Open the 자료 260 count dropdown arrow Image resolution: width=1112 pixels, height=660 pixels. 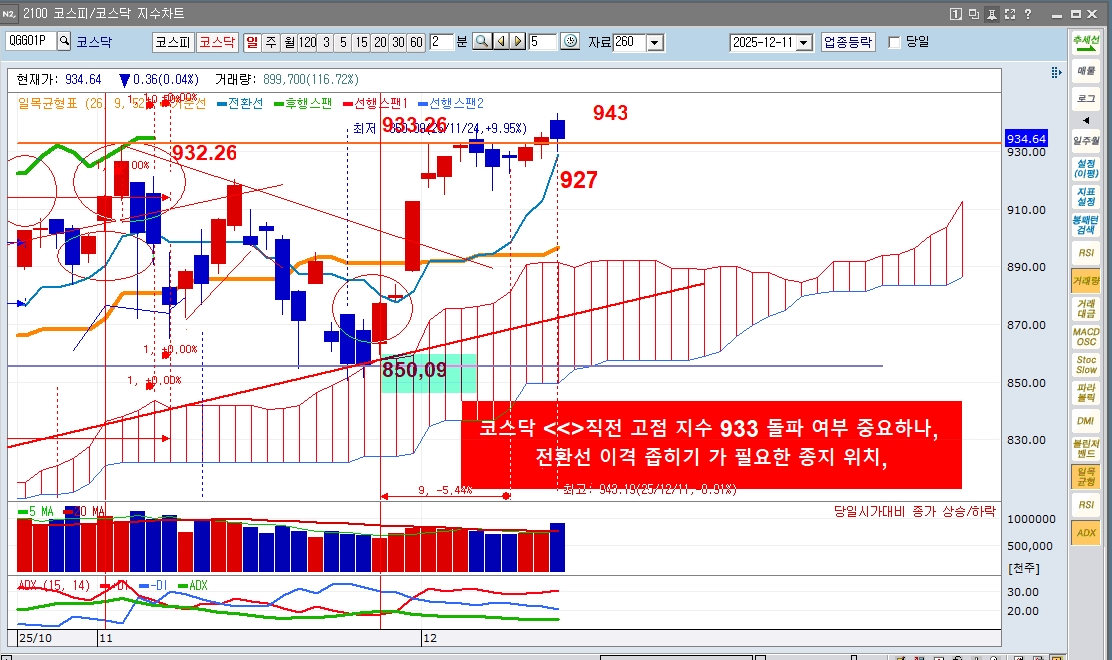(655, 43)
